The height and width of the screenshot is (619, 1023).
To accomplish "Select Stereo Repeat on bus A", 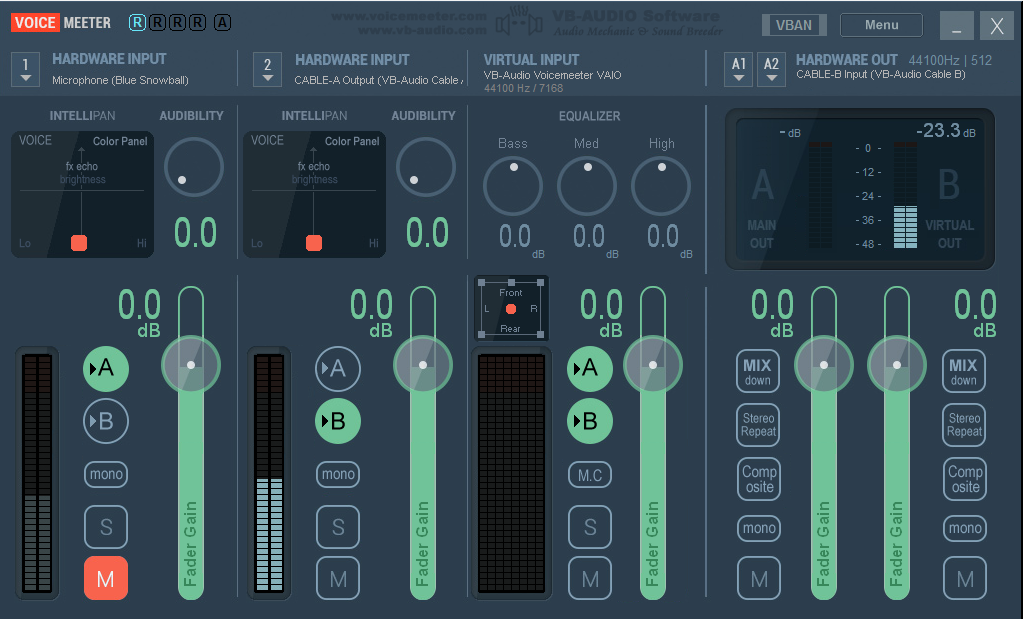I will click(758, 425).
